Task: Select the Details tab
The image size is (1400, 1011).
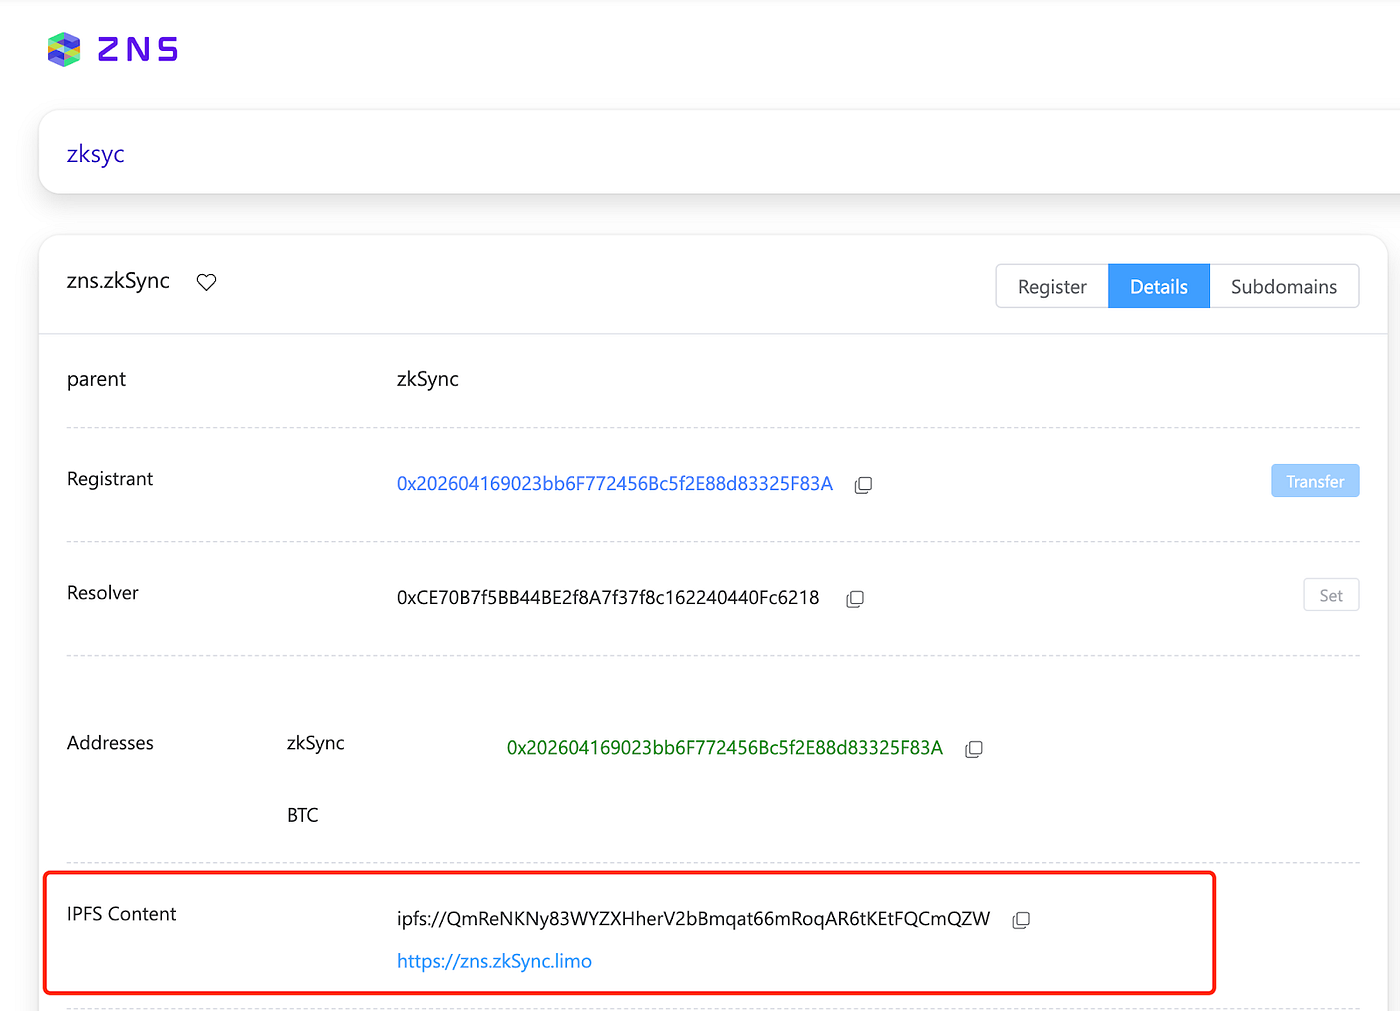Action: click(x=1159, y=286)
